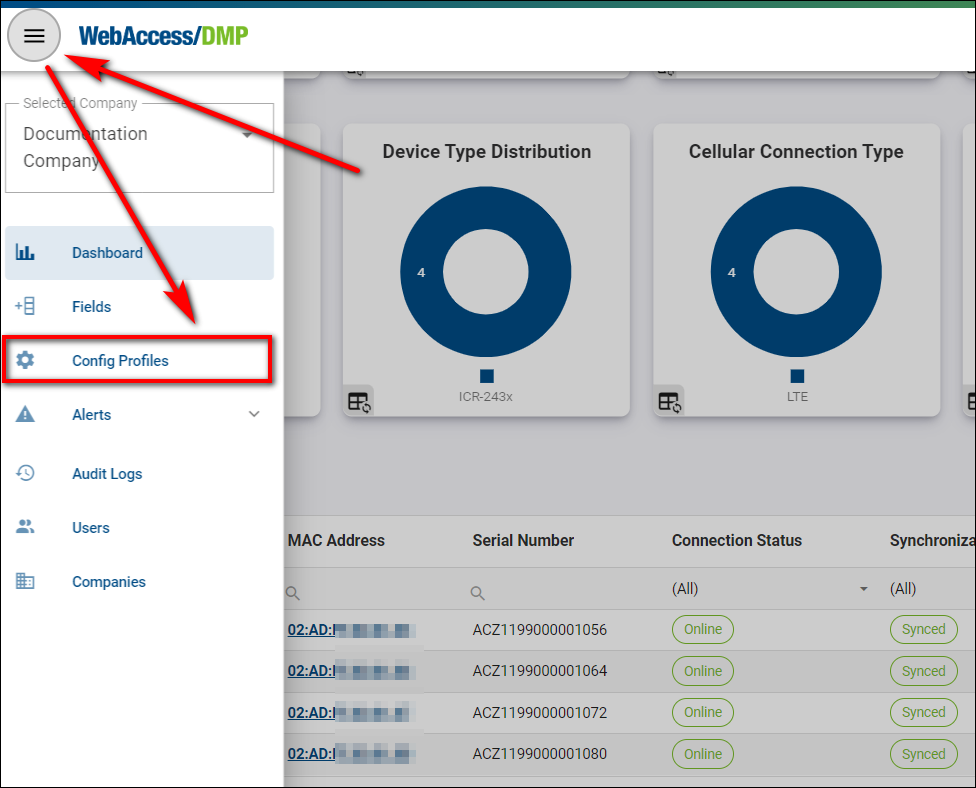Select Companies in the navigation menu
976x788 pixels.
(109, 582)
